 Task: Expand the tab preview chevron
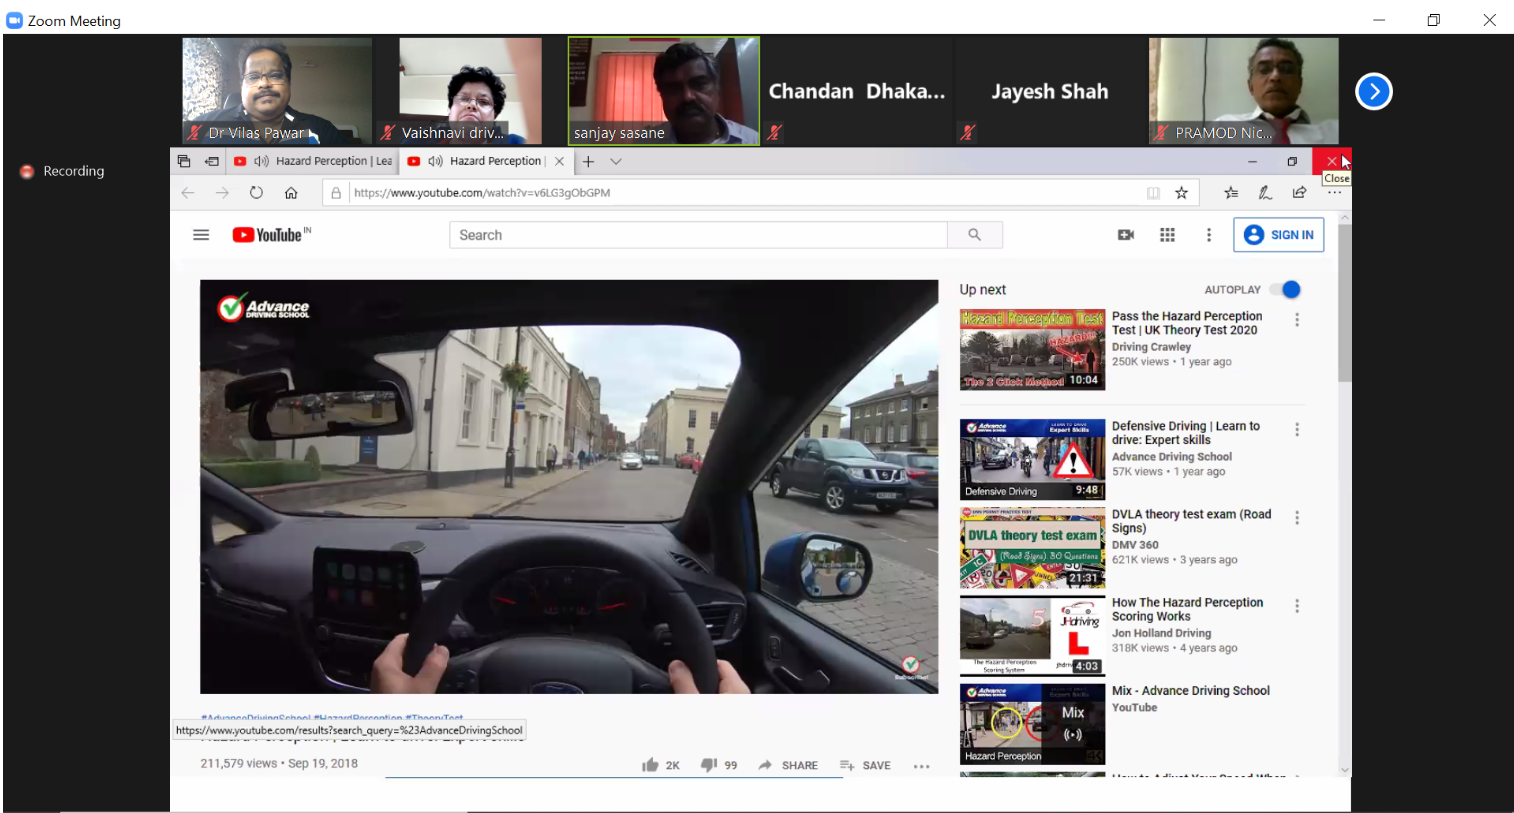[x=616, y=161]
